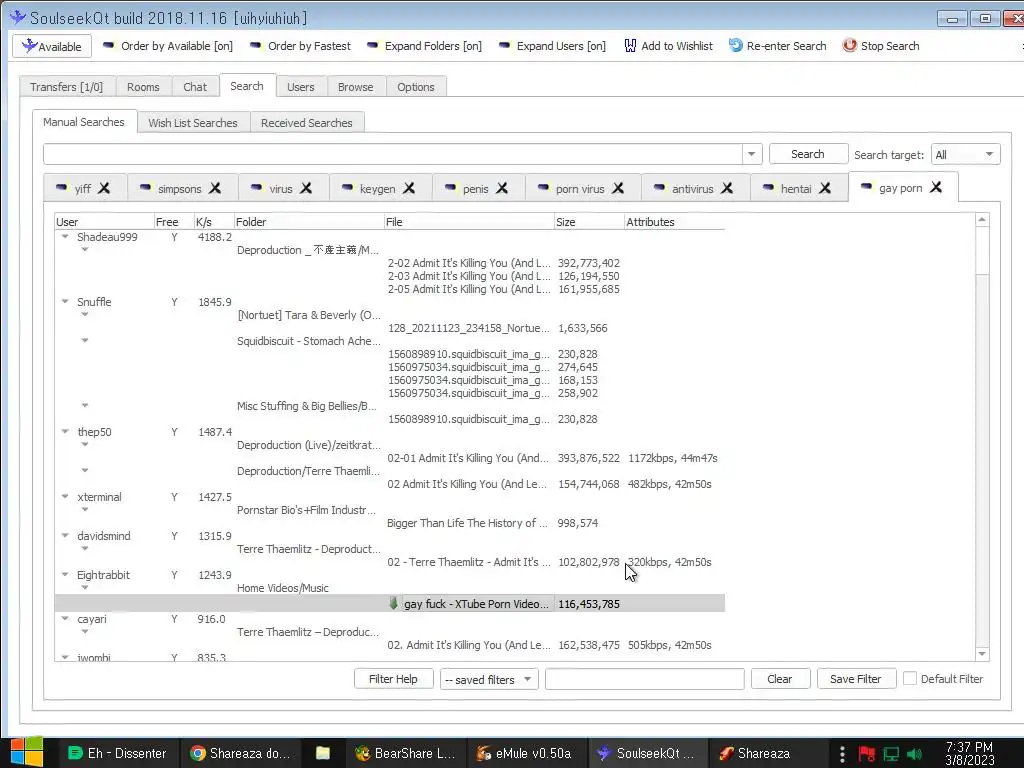Click the Filter Help button

coord(393,679)
